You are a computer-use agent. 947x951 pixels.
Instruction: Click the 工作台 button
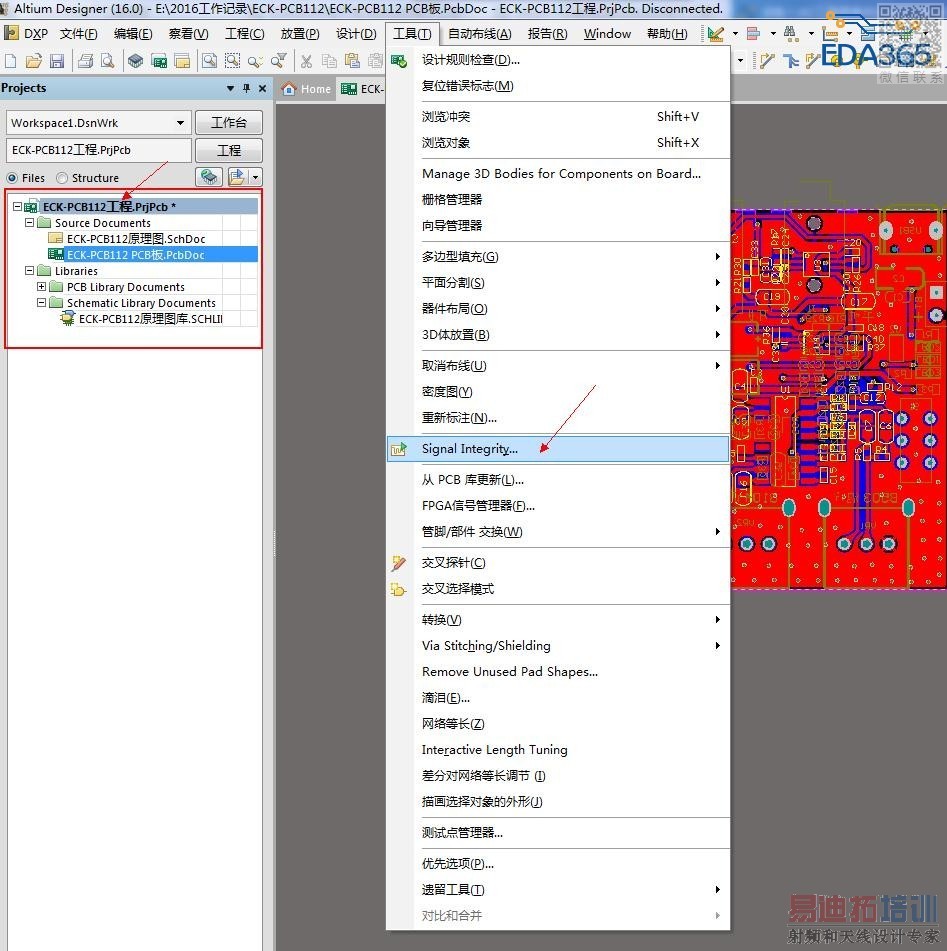click(x=229, y=123)
